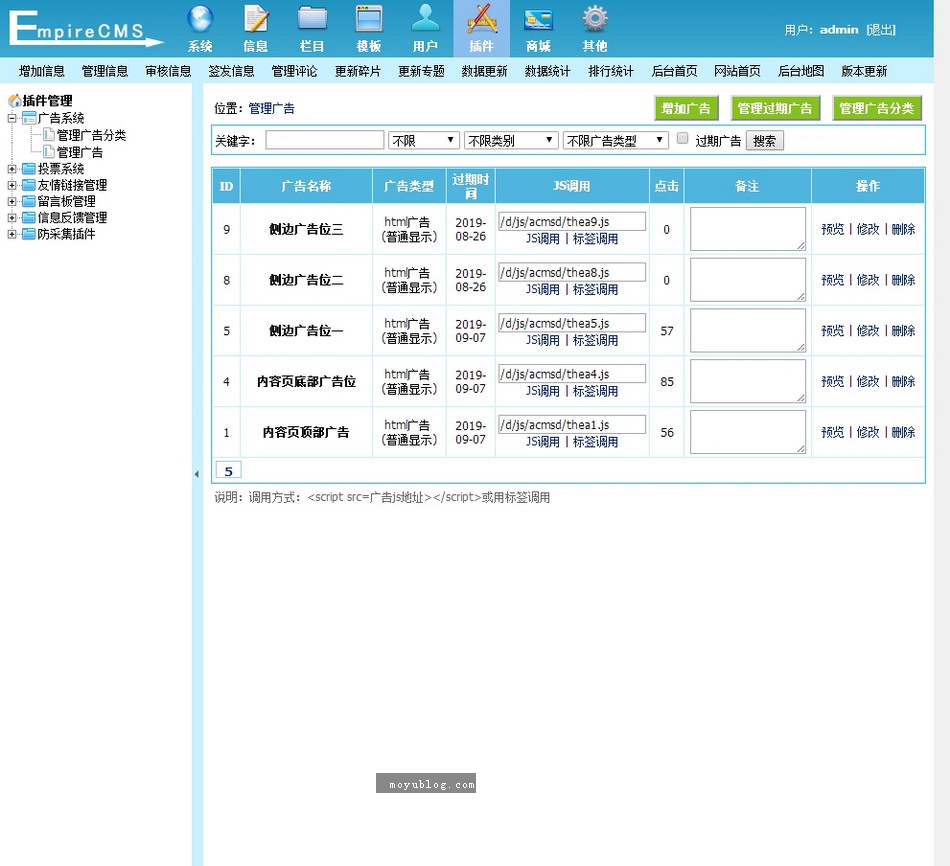Open 管理评论 in the submenu
Viewport: 950px width, 866px height.
pyautogui.click(x=294, y=72)
